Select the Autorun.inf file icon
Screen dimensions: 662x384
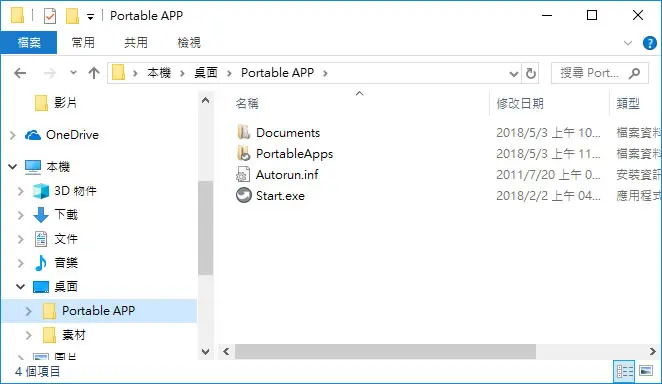click(243, 175)
